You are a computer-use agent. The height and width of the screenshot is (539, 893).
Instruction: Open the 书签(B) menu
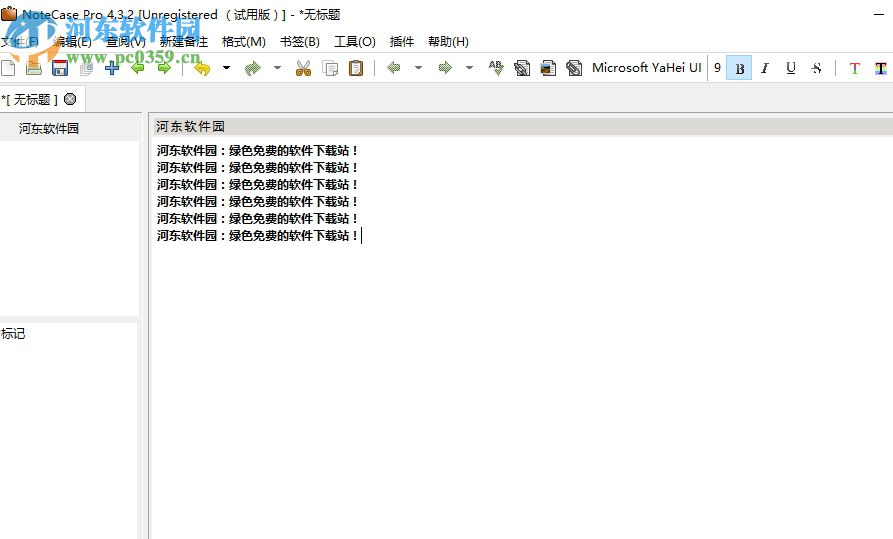pos(300,42)
